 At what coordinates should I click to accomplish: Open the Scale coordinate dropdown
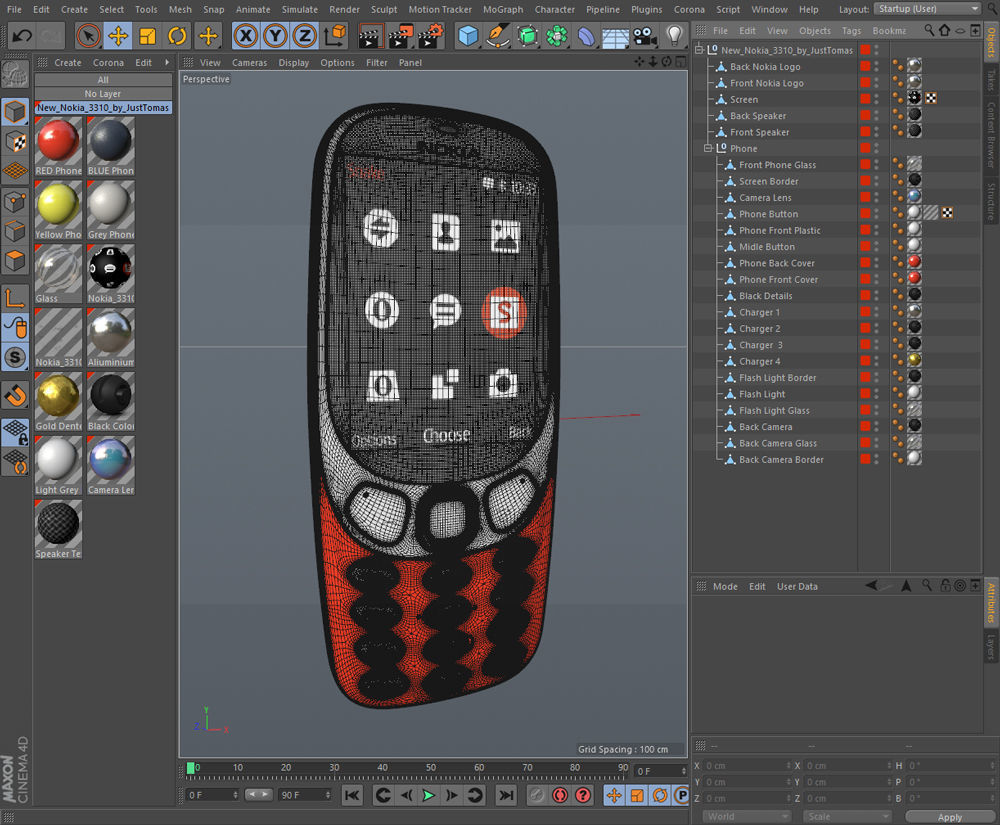(x=847, y=817)
